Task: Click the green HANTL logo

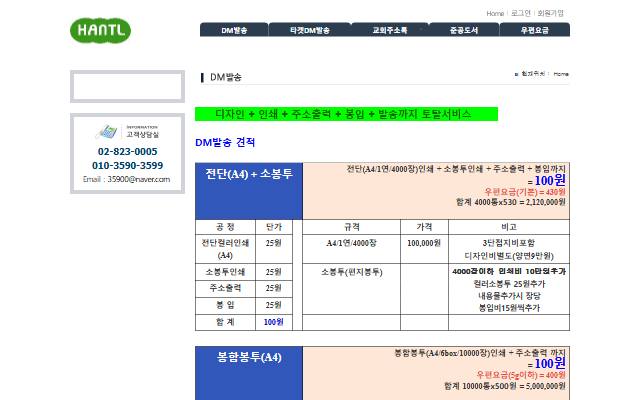Action: pyautogui.click(x=100, y=30)
